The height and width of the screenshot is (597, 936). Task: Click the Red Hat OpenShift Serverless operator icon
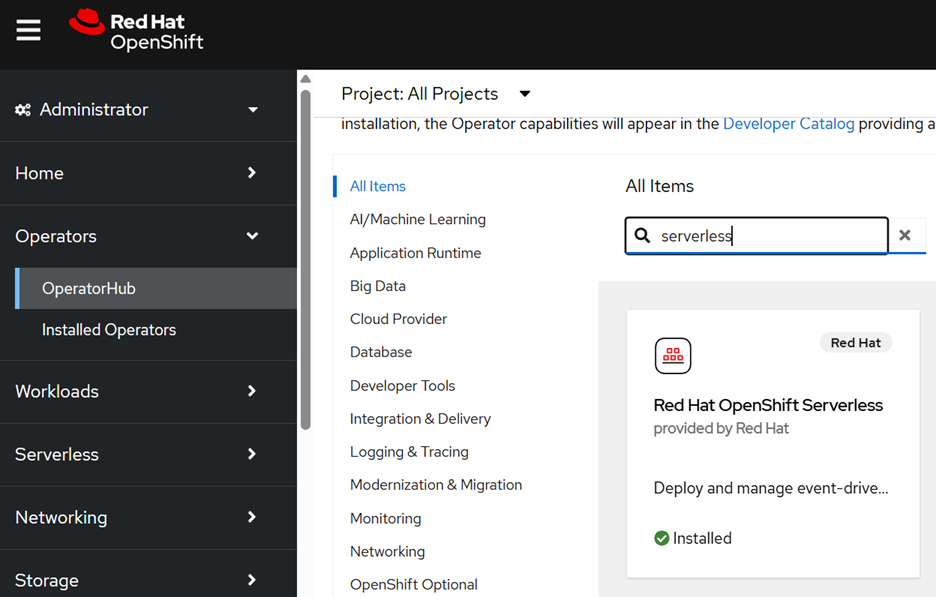(x=672, y=355)
